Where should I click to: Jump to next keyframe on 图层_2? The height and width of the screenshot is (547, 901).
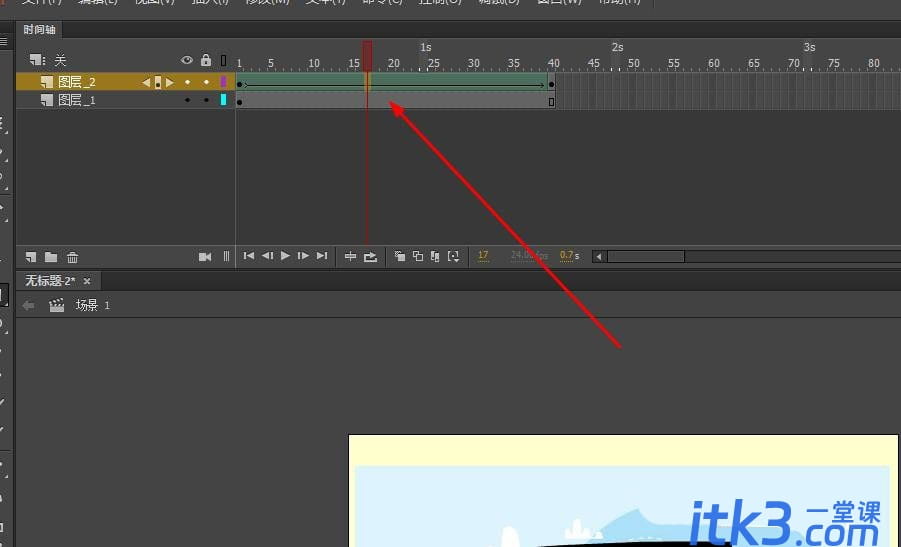click(170, 83)
